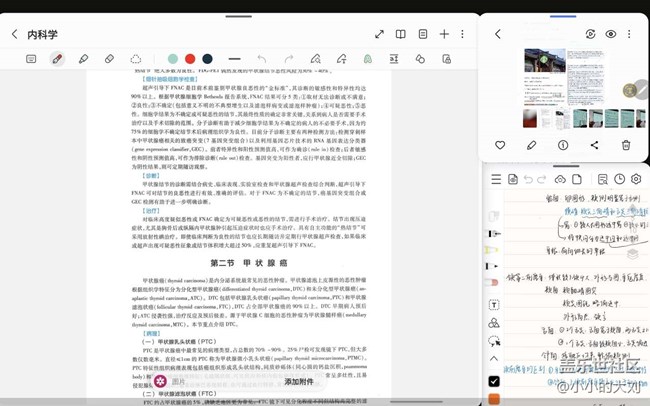Select the red pen color swatch
Image resolution: width=650 pixels, height=406 pixels.
[x=190, y=59]
